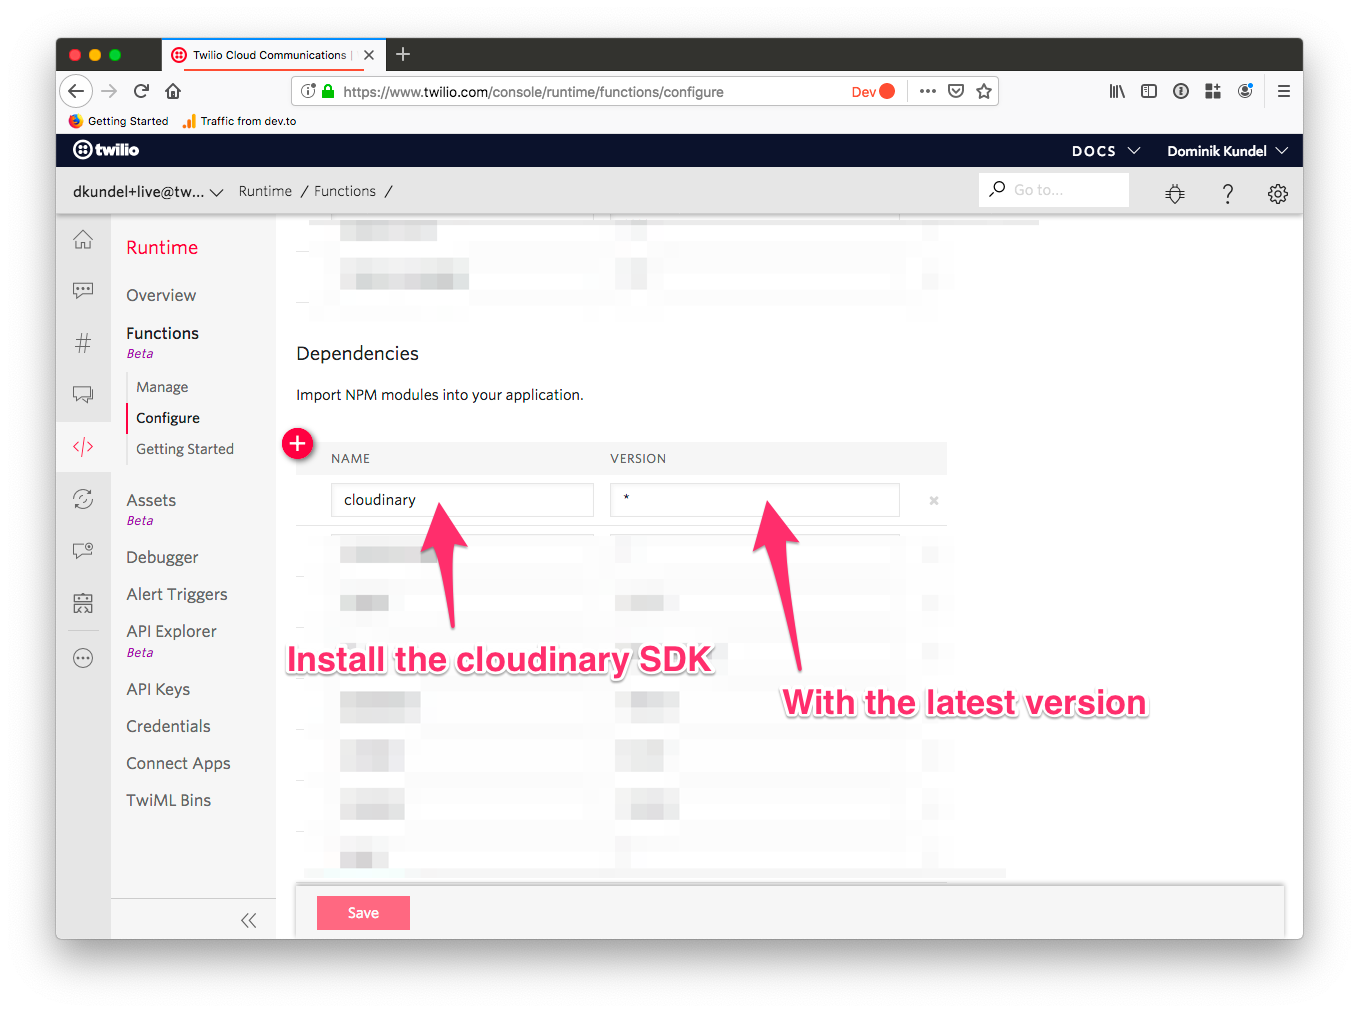
Task: Open Phone Numbers hash icon
Action: tap(83, 343)
